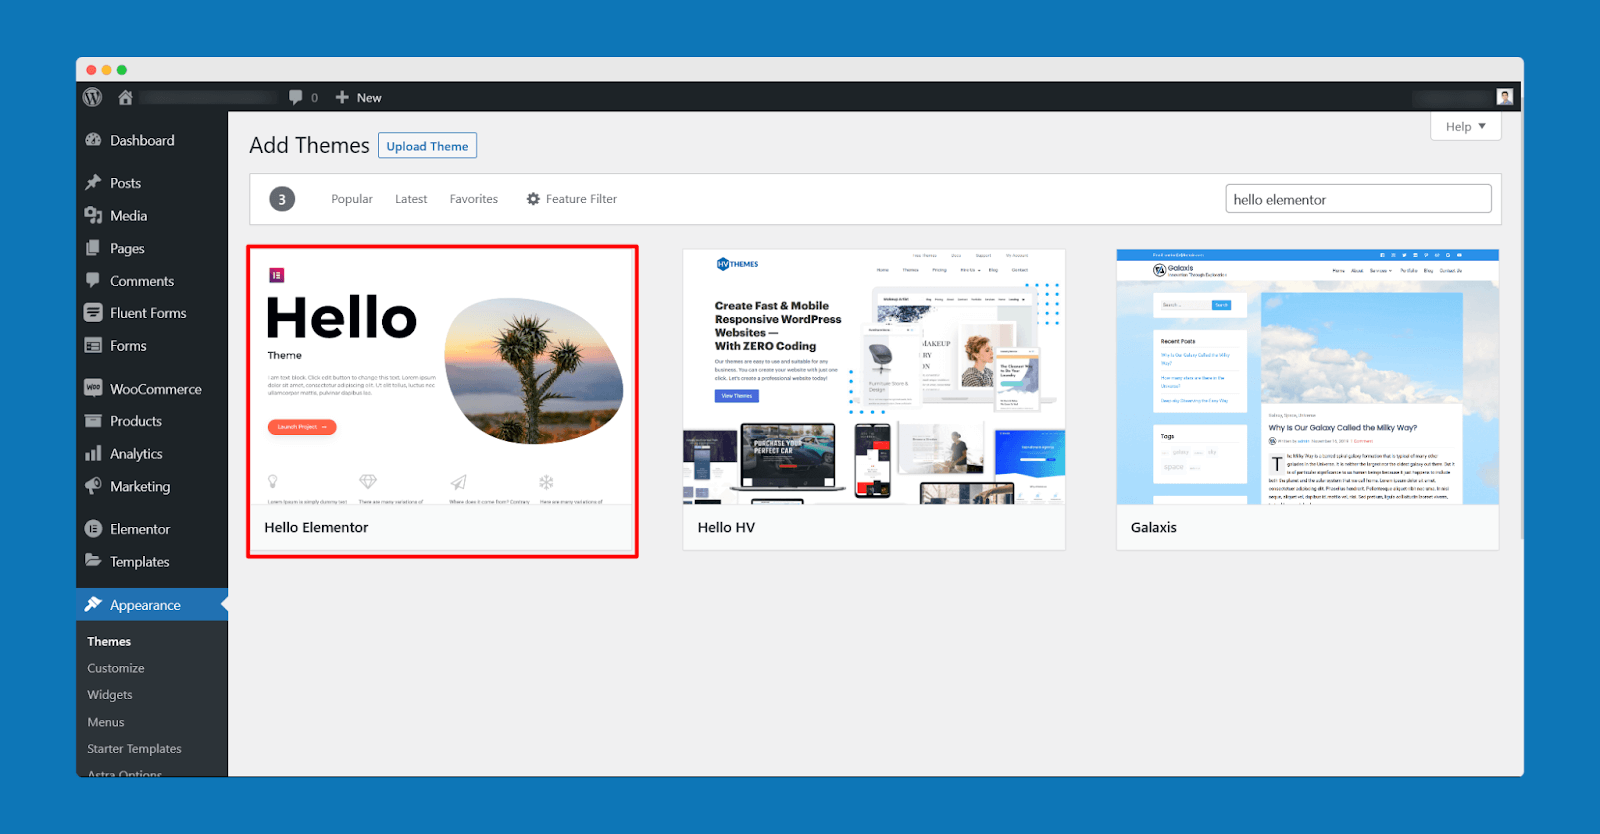Viewport: 1600px width, 834px height.
Task: Click the Dashboard gauge icon
Action: click(93, 140)
